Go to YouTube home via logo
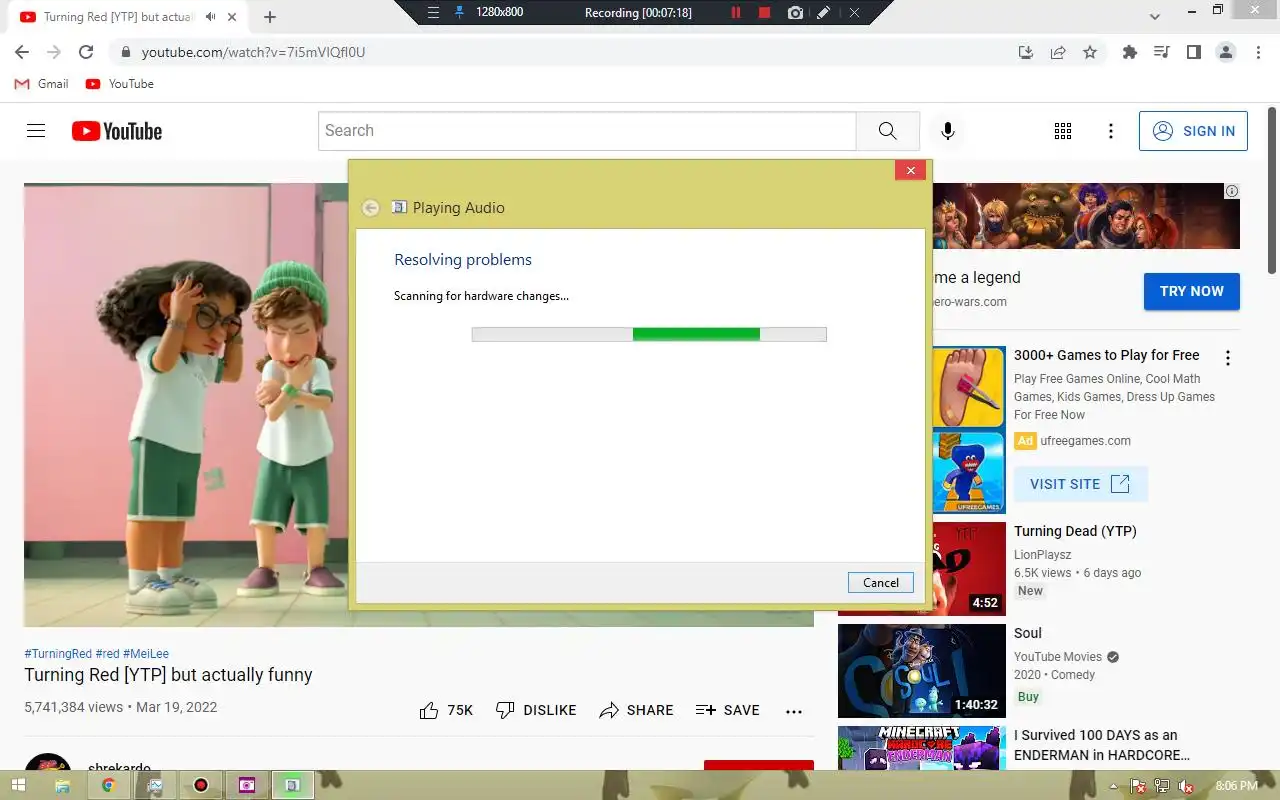Viewport: 1280px width, 800px height. pos(117,131)
